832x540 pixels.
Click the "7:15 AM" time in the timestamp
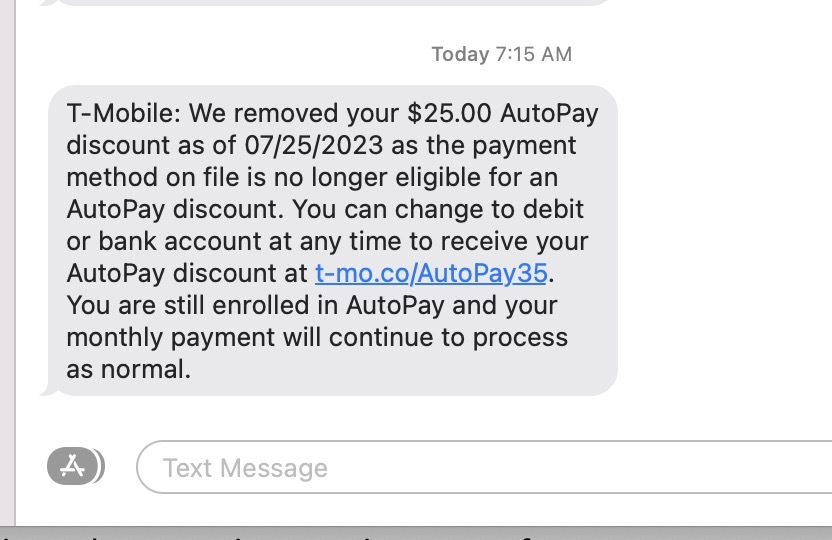(x=534, y=54)
